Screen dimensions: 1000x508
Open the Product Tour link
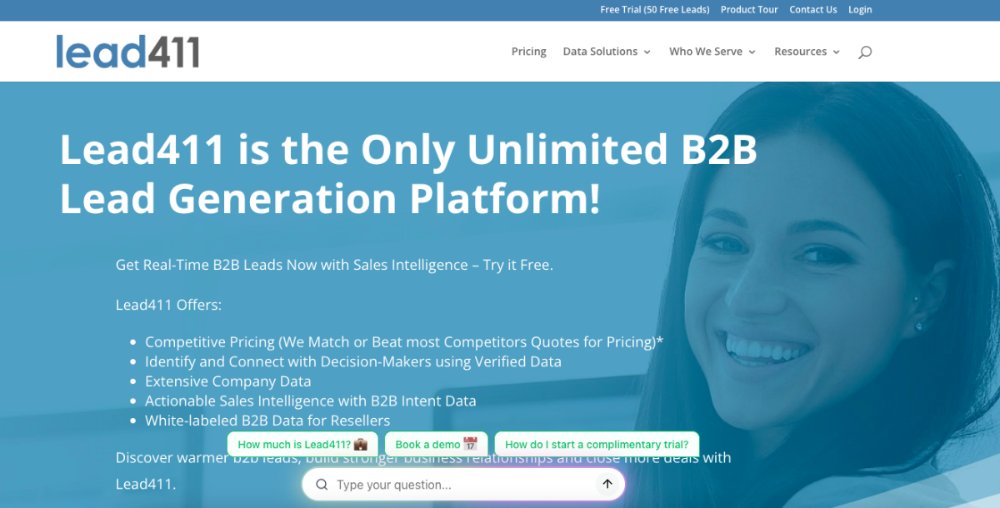(x=749, y=10)
